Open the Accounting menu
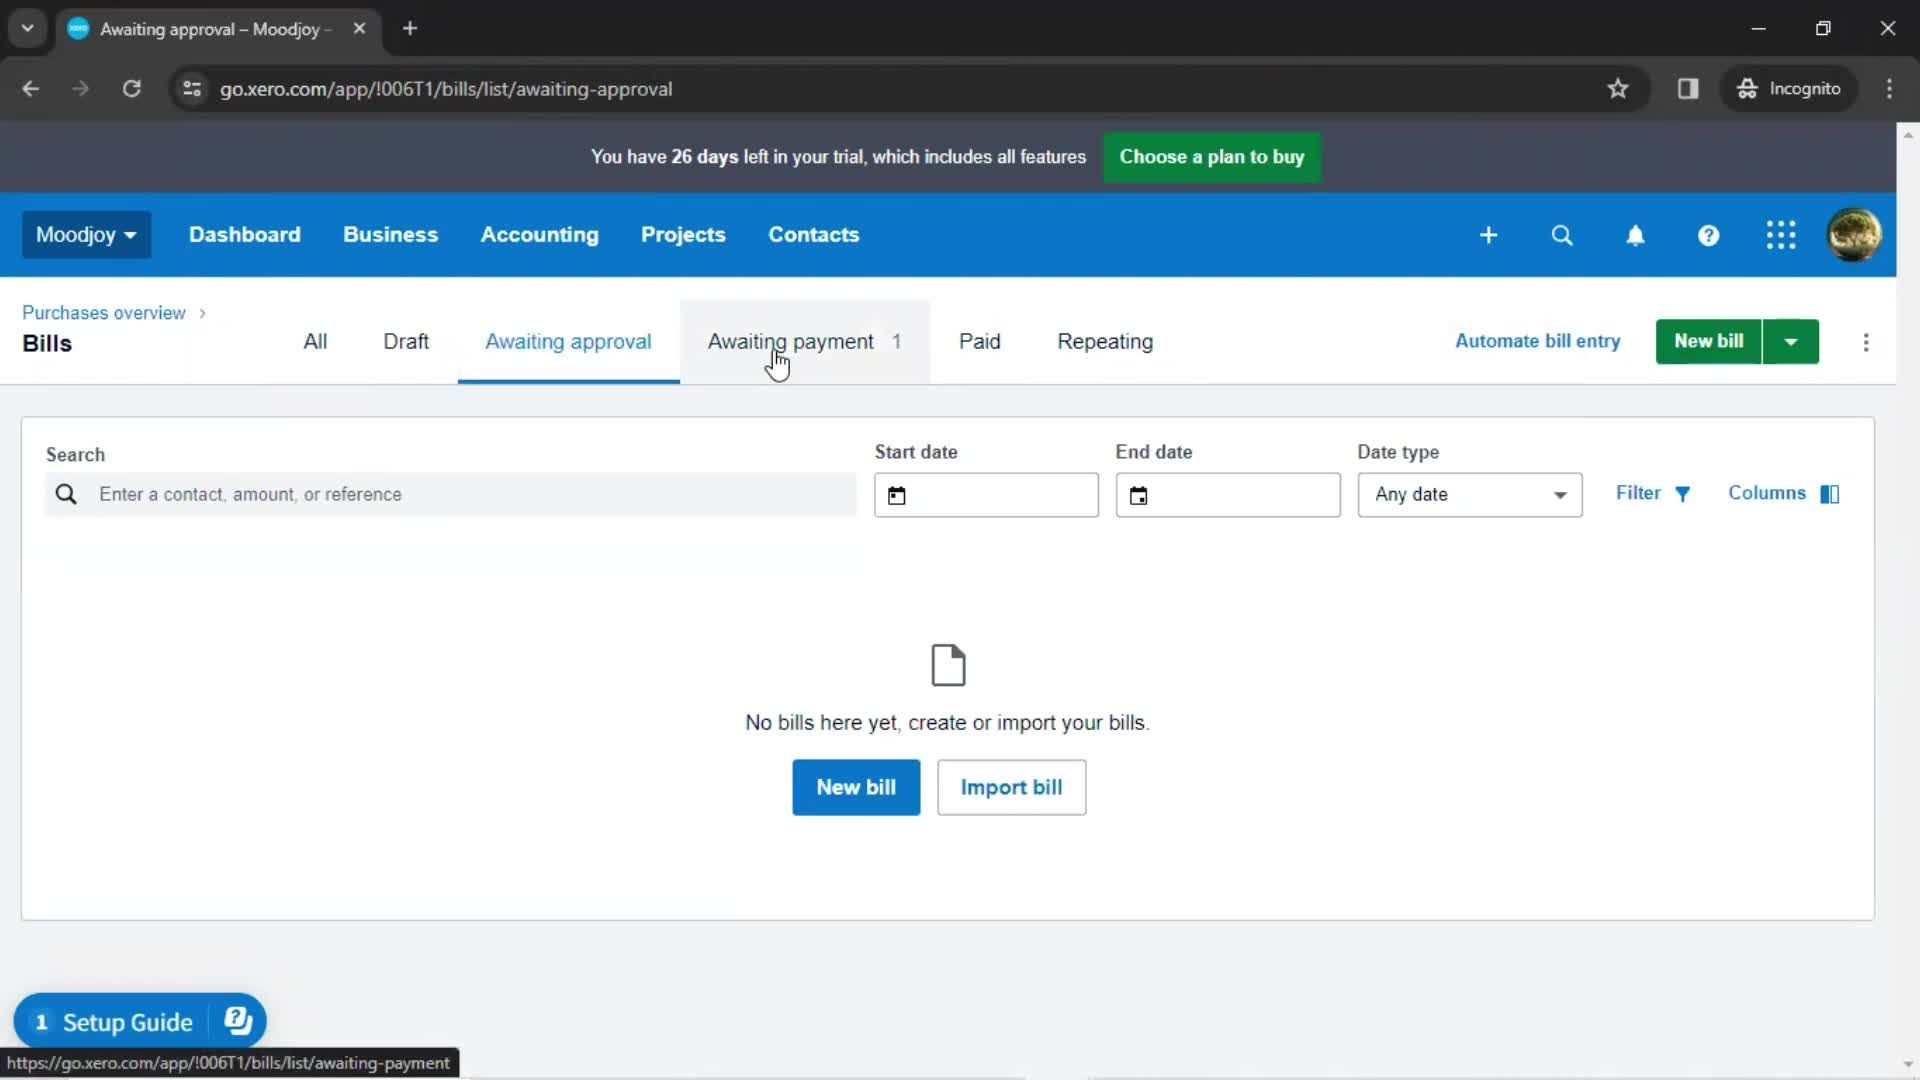Viewport: 1920px width, 1080px height. point(540,235)
